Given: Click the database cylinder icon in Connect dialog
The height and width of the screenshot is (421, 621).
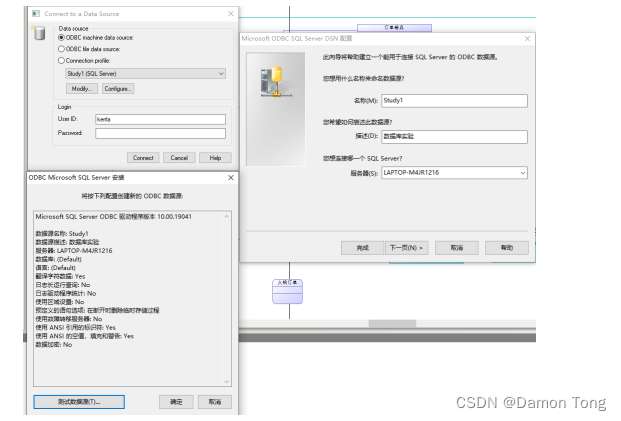Looking at the screenshot, I should [x=39, y=33].
